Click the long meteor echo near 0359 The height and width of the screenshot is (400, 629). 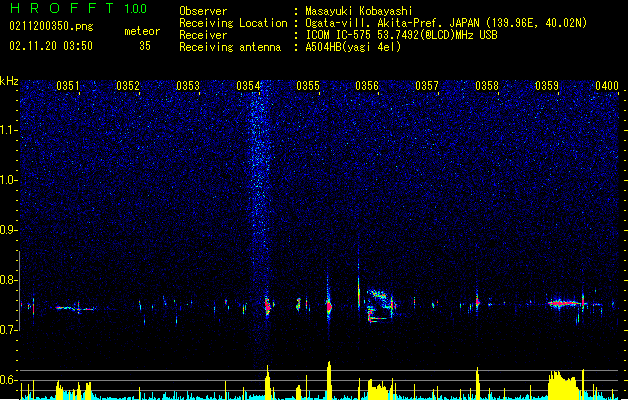click(x=566, y=303)
